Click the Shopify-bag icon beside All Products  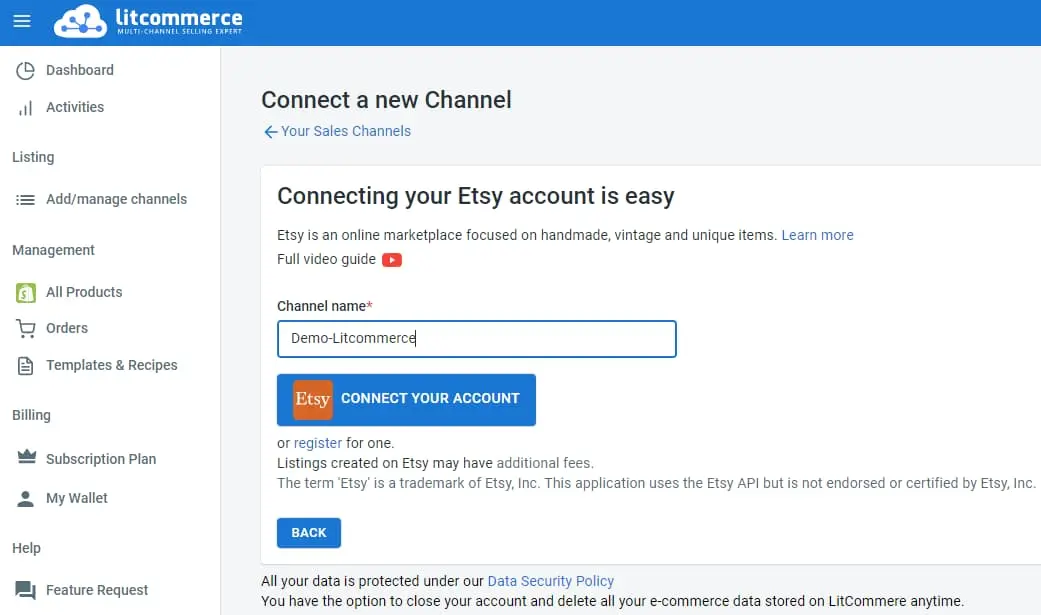(25, 291)
